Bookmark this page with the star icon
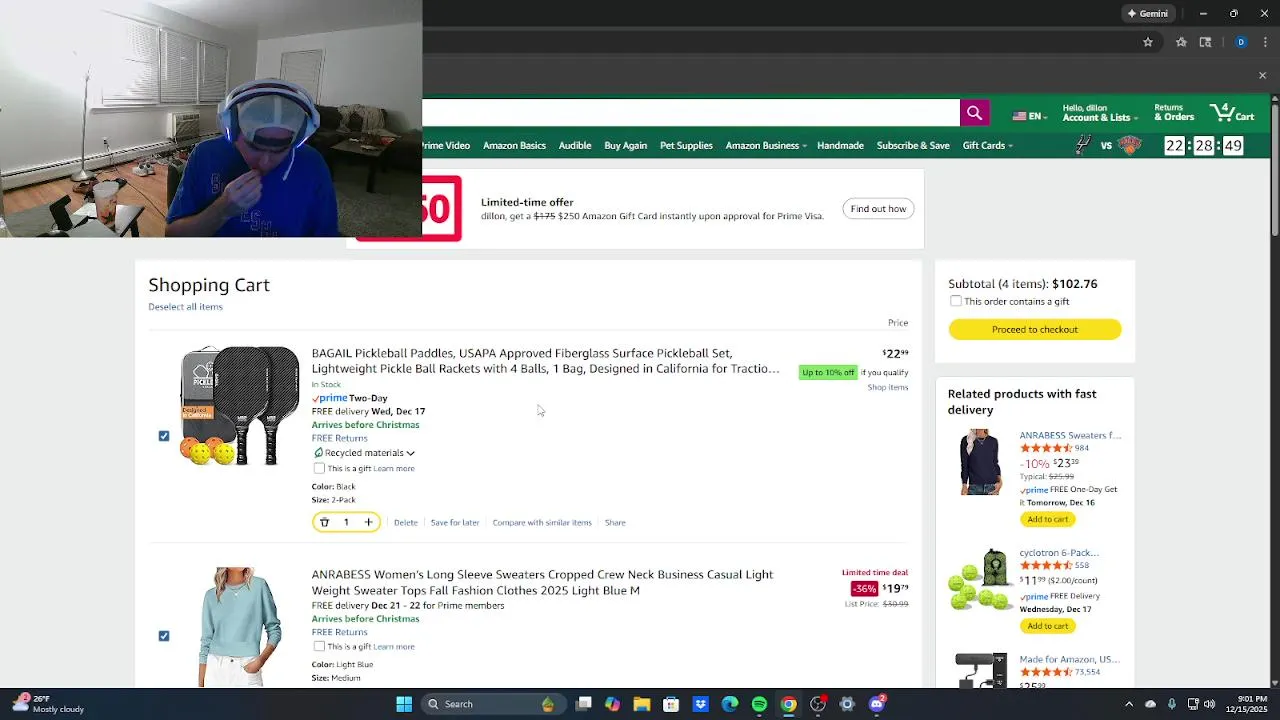 tap(1148, 42)
